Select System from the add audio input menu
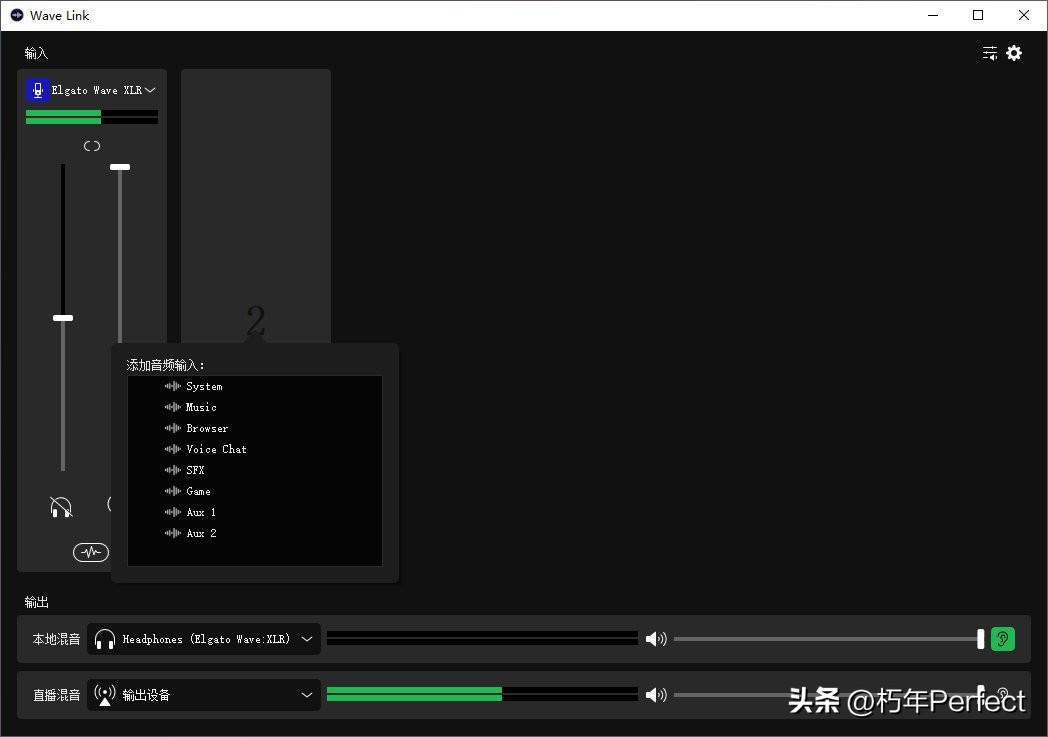The height and width of the screenshot is (737, 1048). tap(204, 386)
